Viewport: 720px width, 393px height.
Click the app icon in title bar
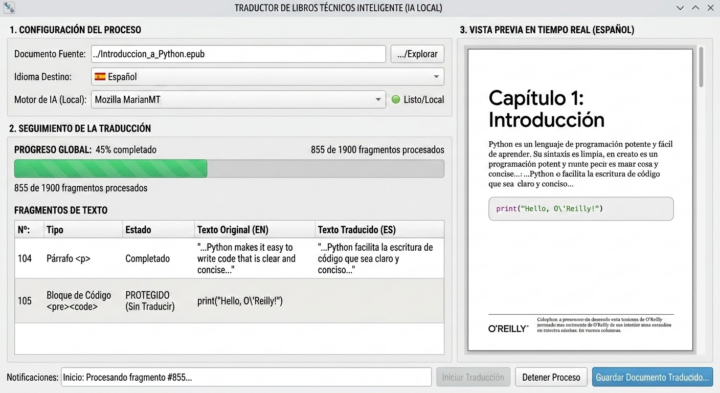[8, 7]
